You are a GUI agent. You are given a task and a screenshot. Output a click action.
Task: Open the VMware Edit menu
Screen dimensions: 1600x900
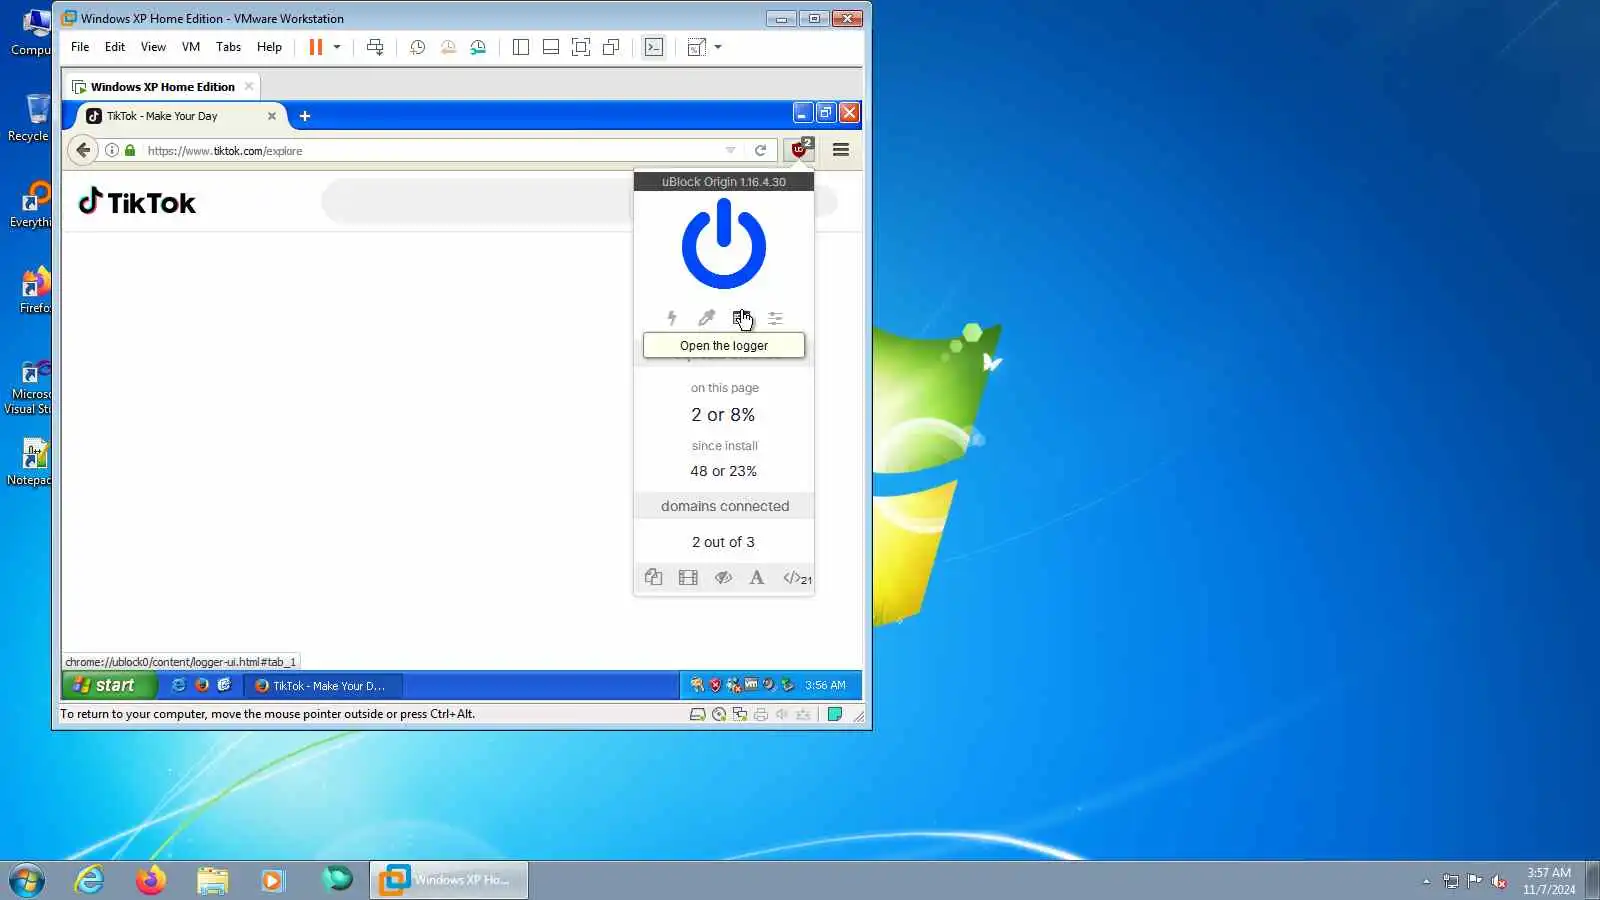pos(115,47)
